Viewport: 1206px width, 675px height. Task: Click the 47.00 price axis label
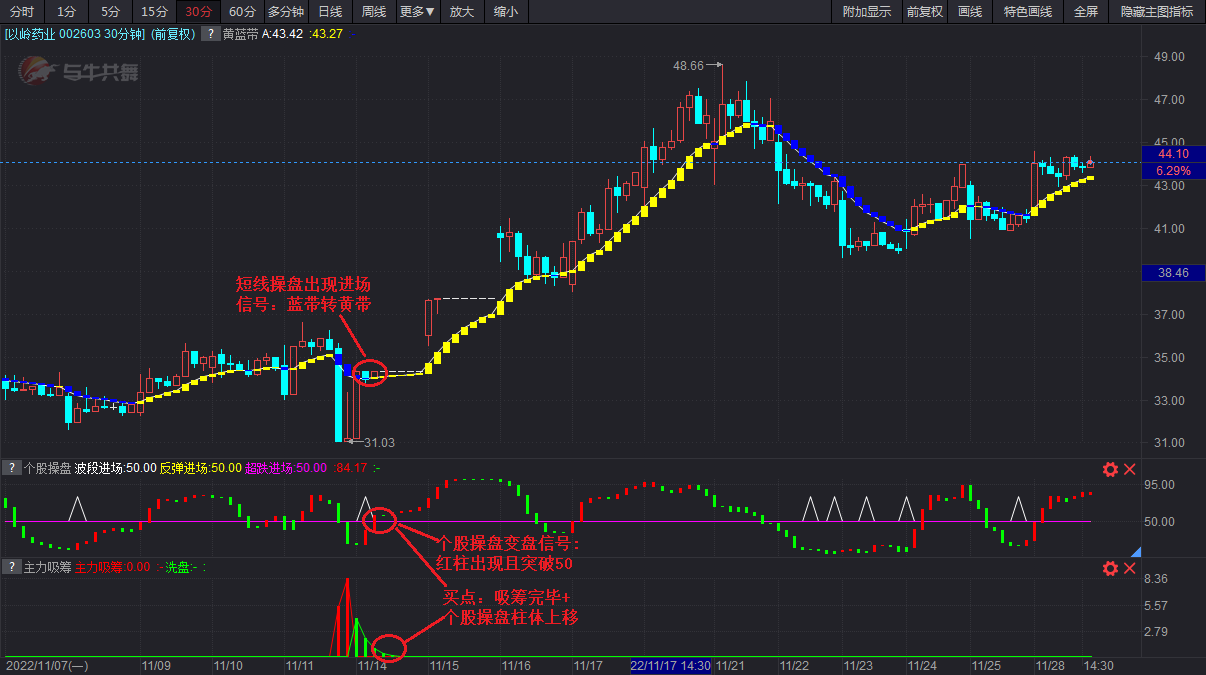(1170, 100)
